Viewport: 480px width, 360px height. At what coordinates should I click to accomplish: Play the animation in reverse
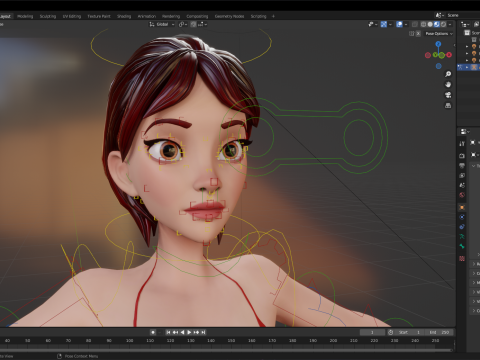coord(182,332)
